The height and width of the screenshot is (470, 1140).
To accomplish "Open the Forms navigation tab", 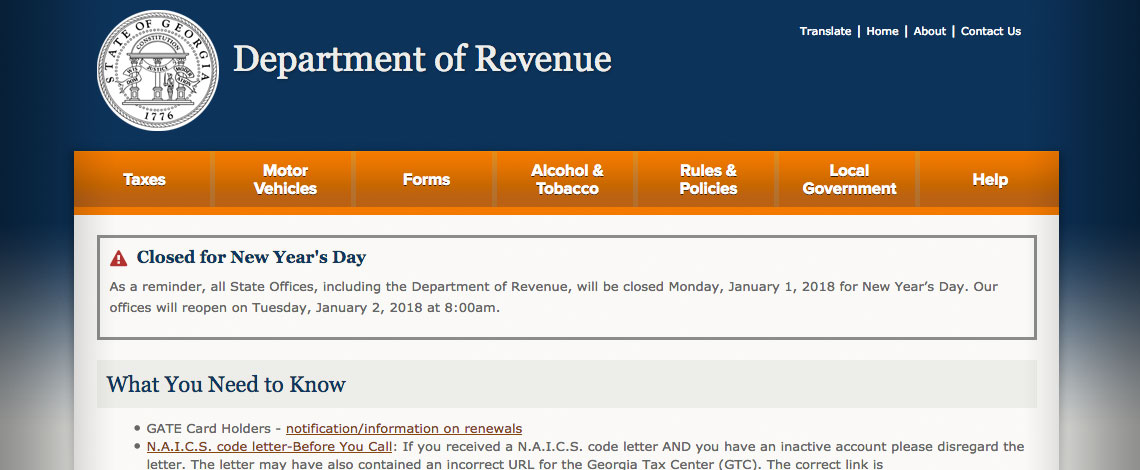I will (x=426, y=180).
